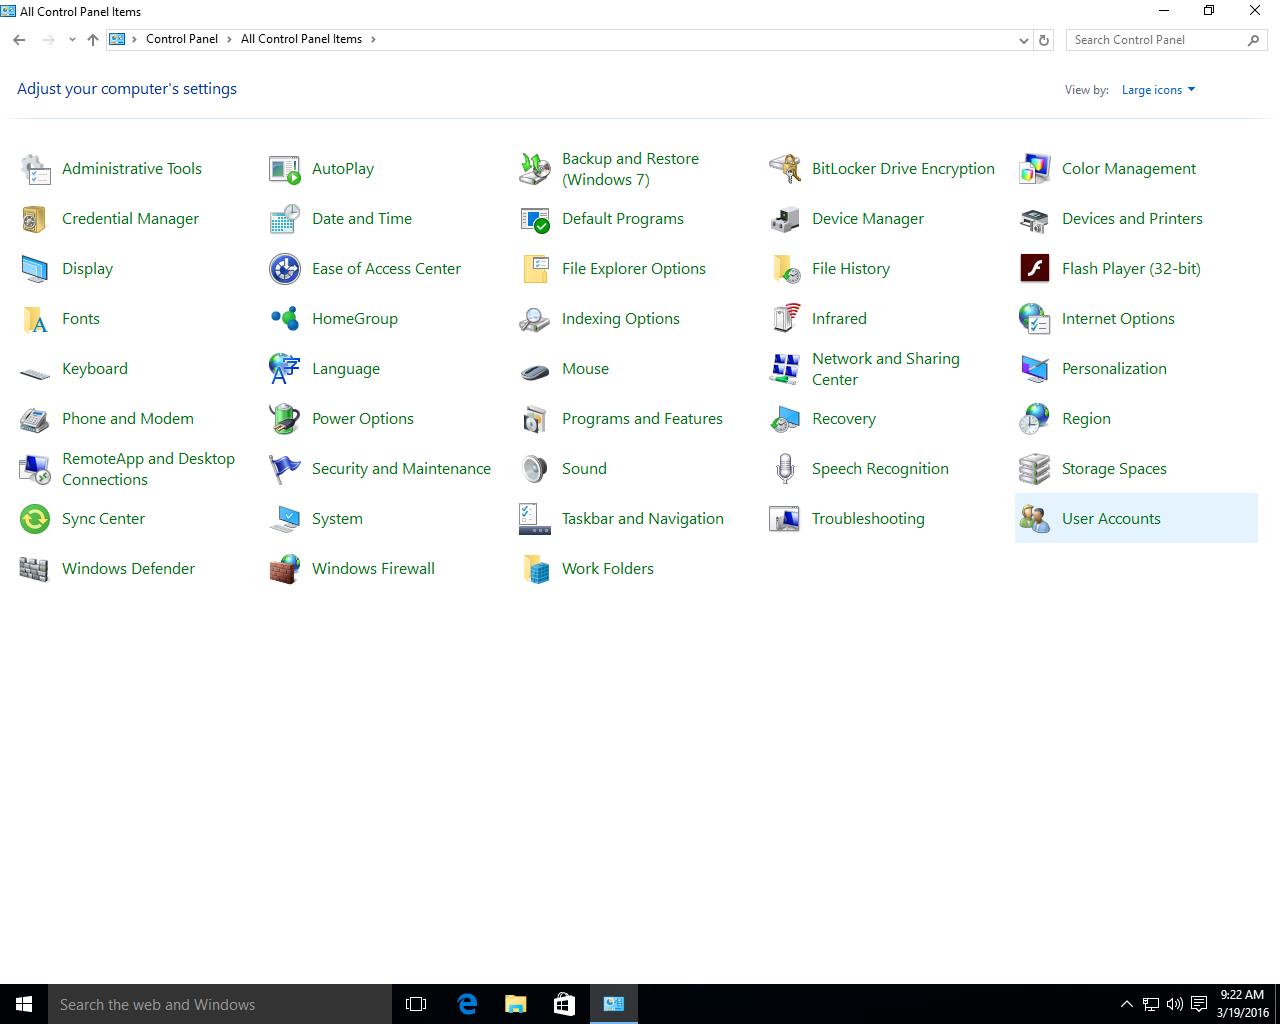Click the Troubleshooting link
This screenshot has height=1024, width=1280.
(x=868, y=519)
